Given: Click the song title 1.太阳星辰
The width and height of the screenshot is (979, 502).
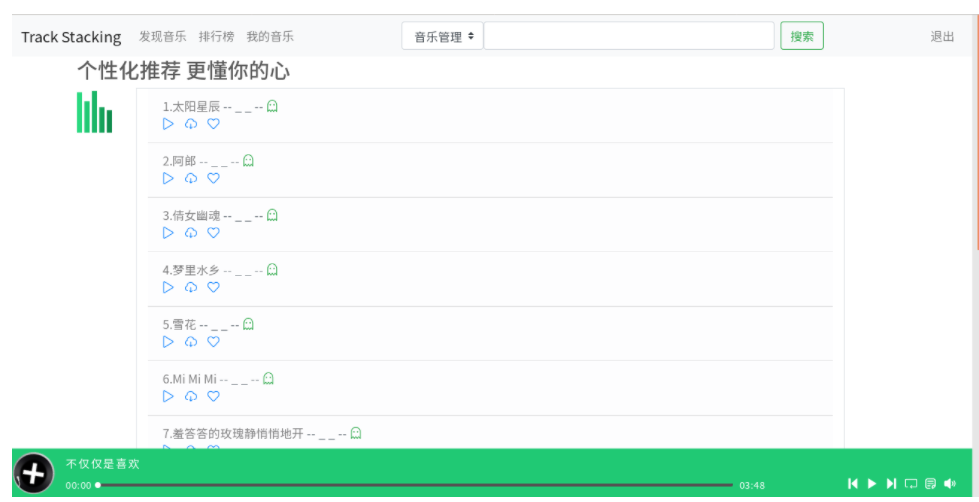Looking at the screenshot, I should tap(191, 107).
